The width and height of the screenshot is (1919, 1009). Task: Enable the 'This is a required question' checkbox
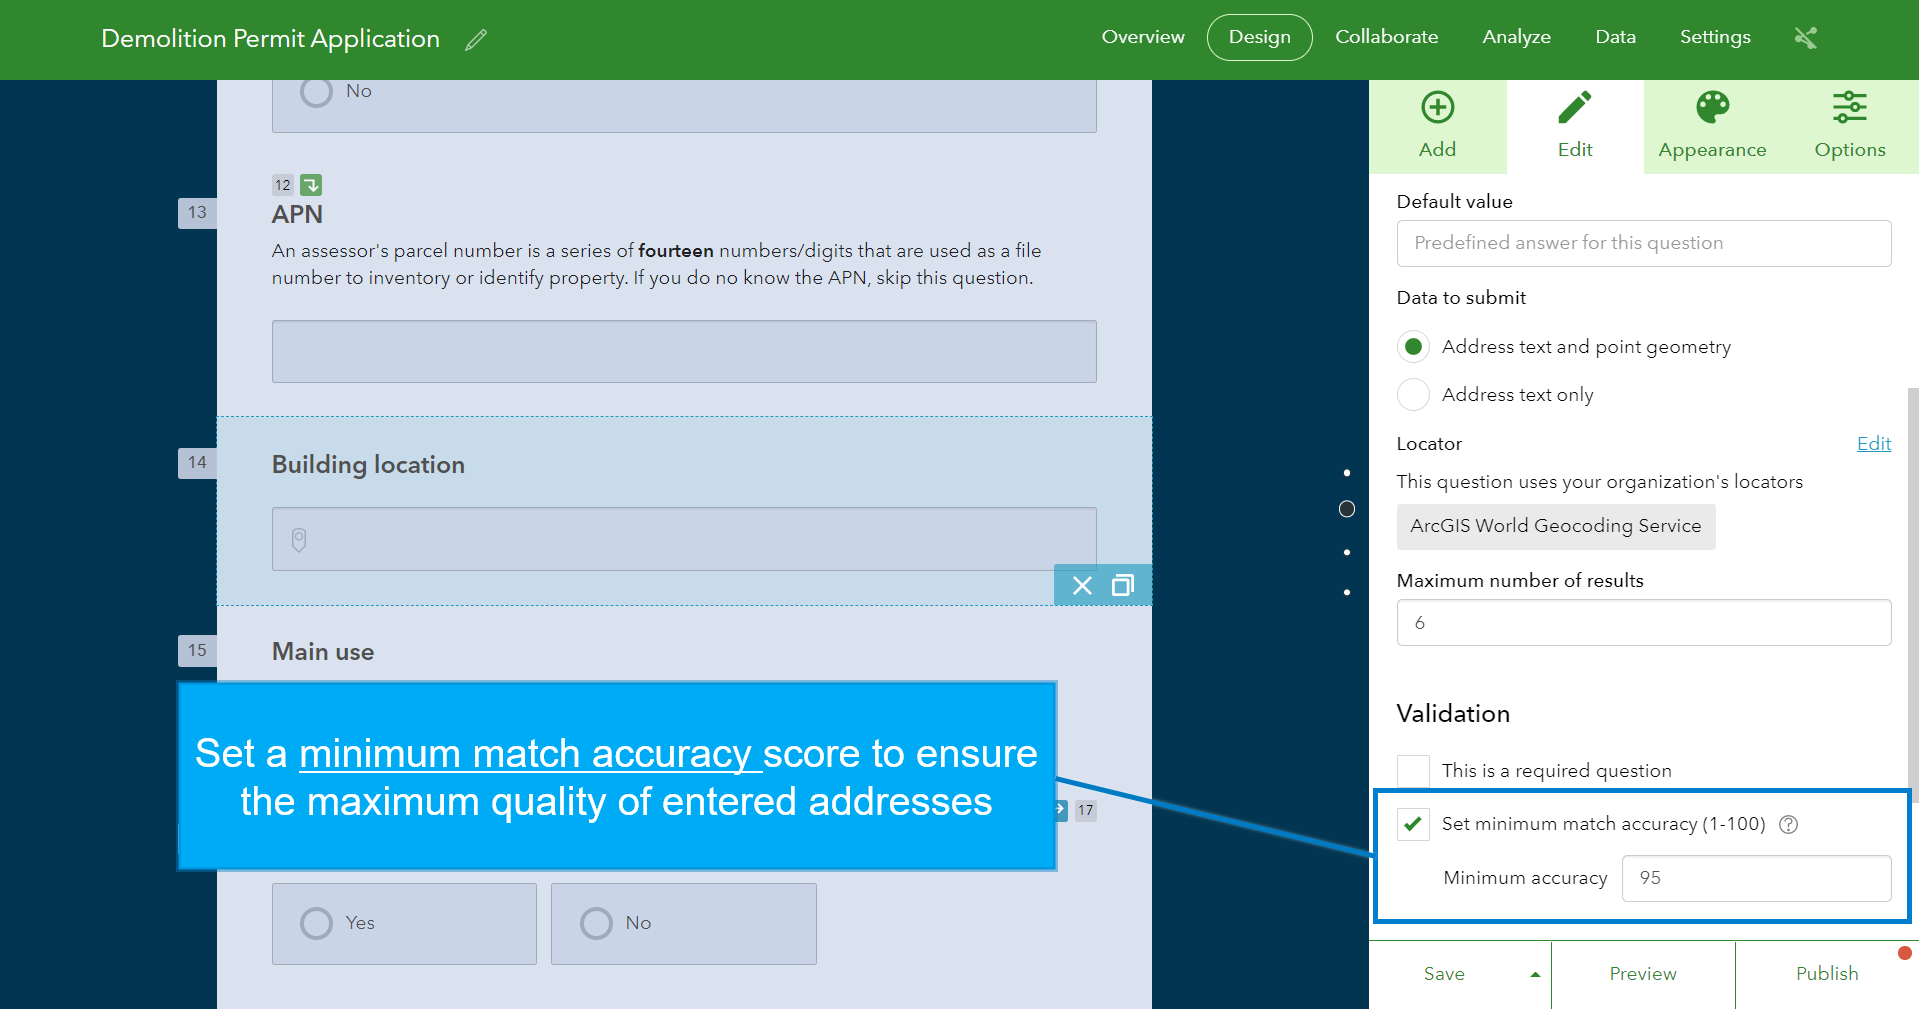[1412, 770]
